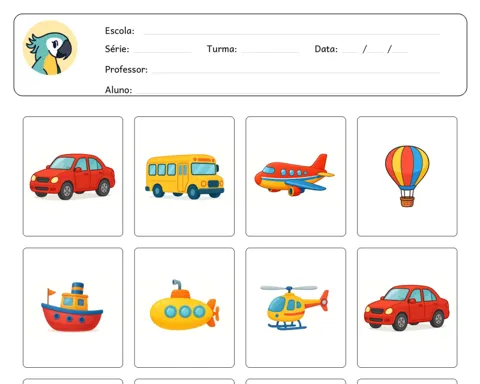Select the yellow helicopter card
This screenshot has height=384, width=480.
(x=296, y=307)
